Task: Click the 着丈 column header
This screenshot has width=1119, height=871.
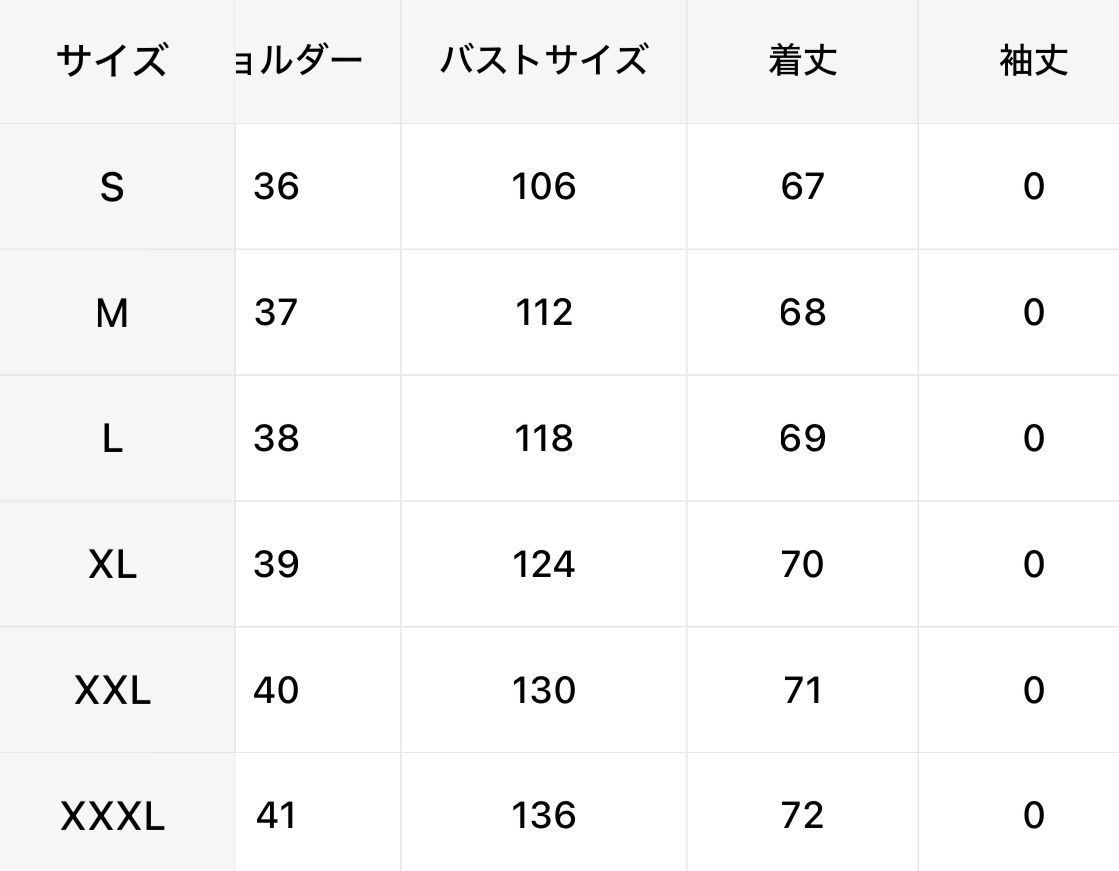Action: [802, 62]
